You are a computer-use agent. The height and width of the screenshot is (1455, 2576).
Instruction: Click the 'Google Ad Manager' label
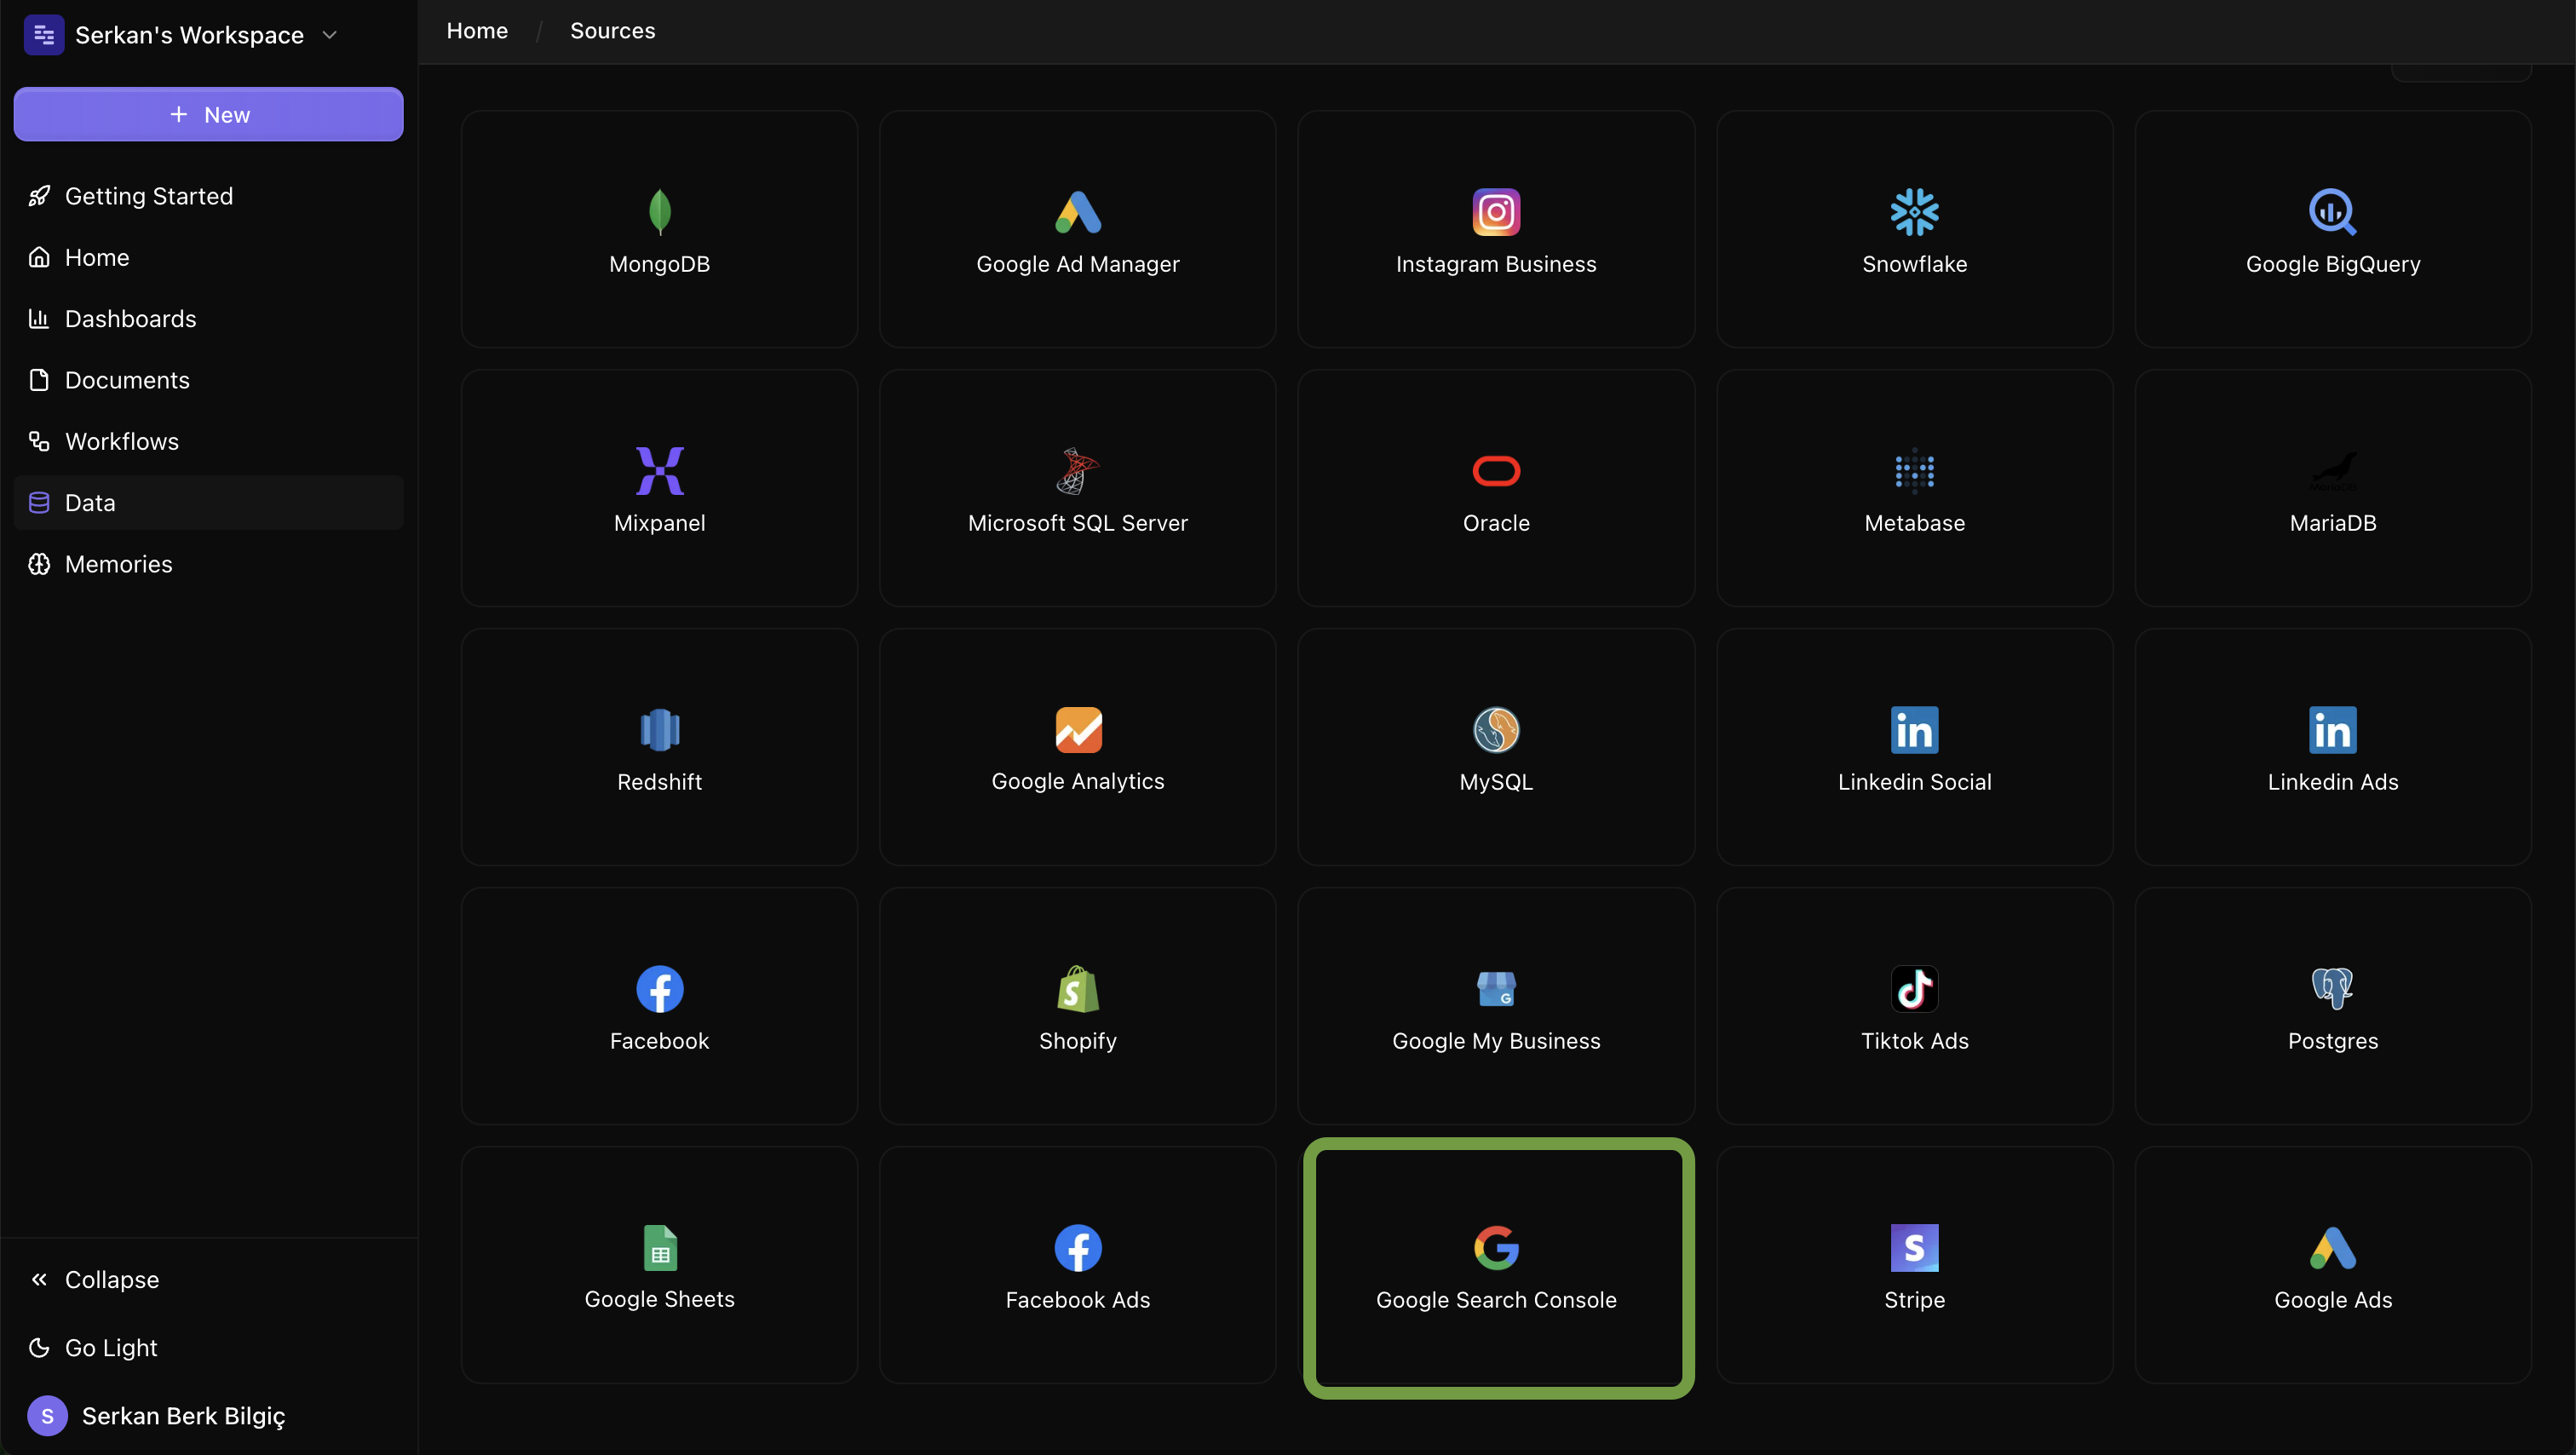[x=1077, y=264]
